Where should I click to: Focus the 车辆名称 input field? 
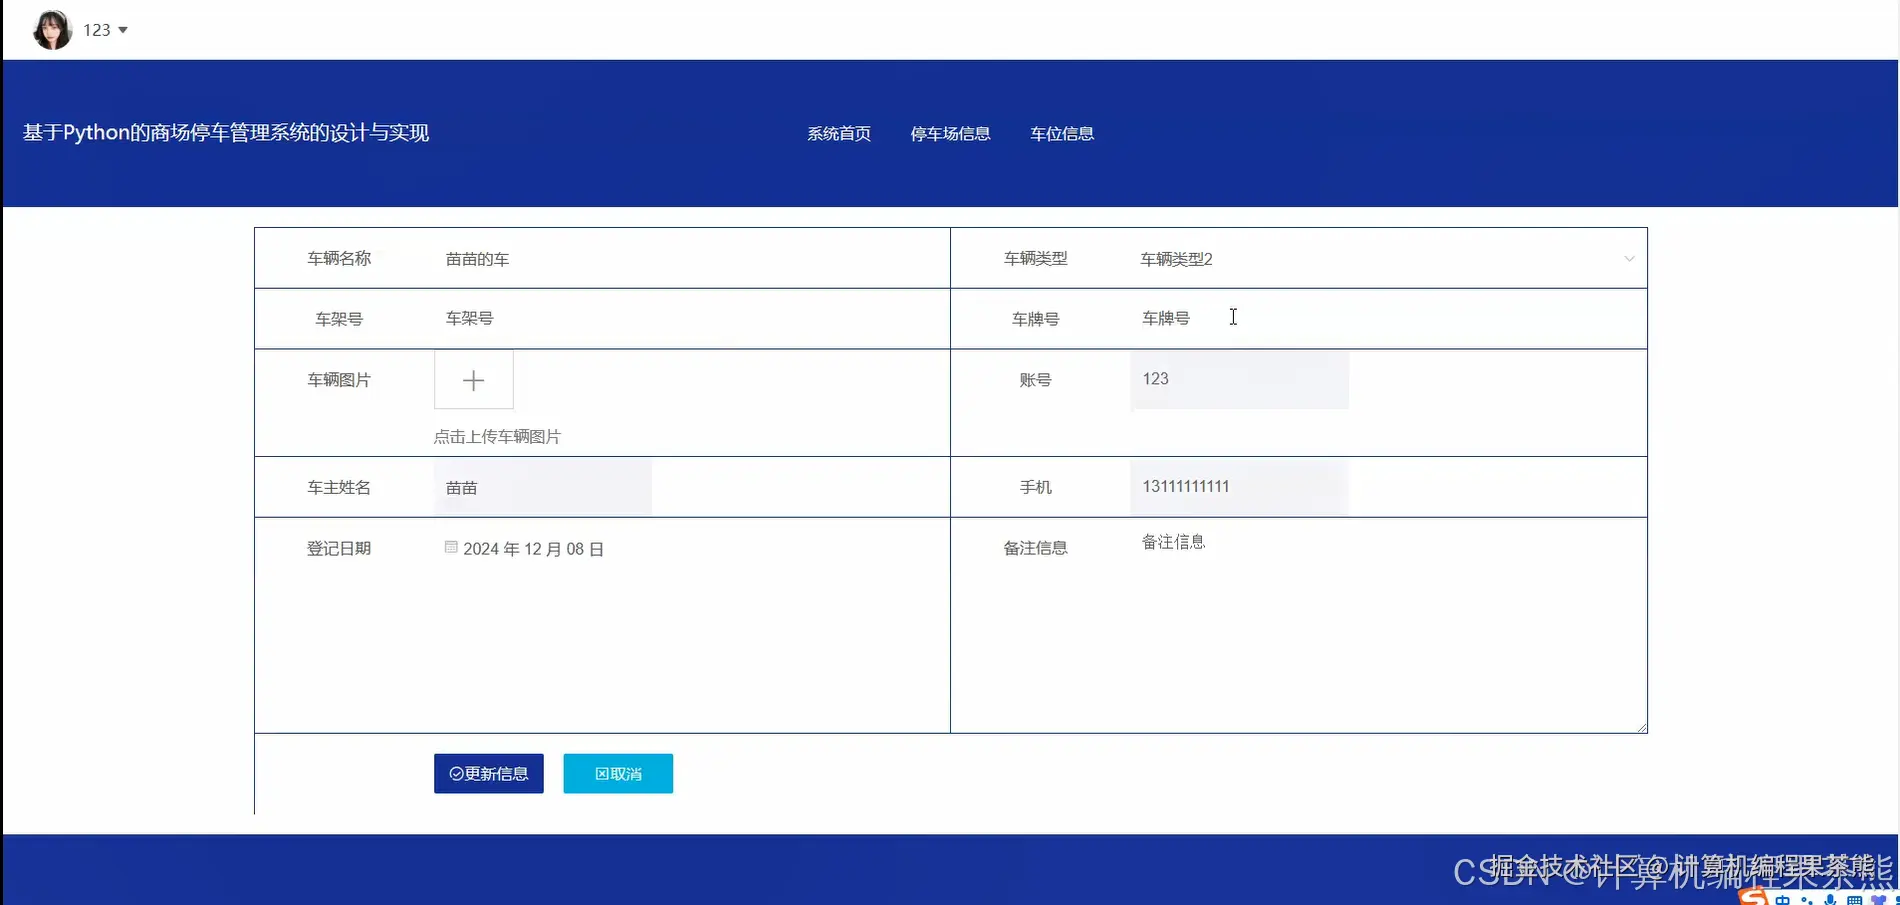(x=691, y=259)
